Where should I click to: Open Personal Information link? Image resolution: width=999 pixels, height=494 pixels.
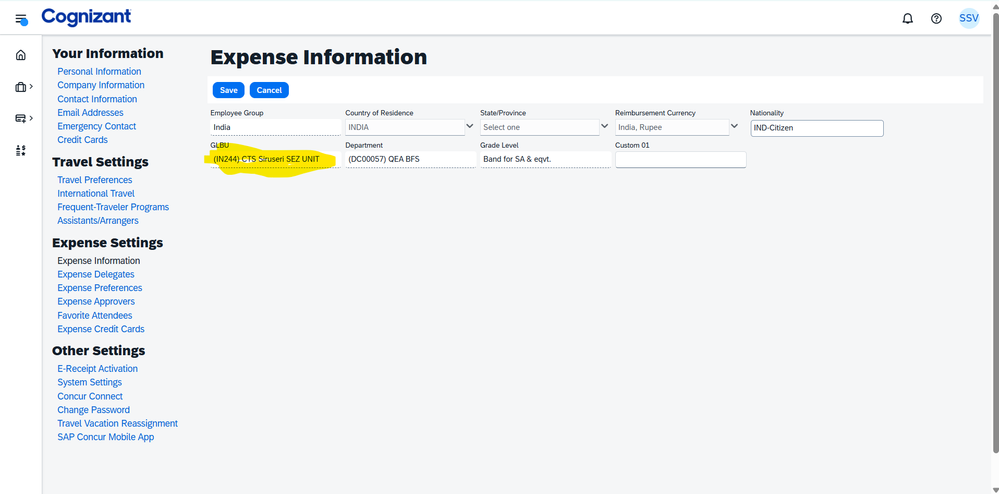(99, 71)
